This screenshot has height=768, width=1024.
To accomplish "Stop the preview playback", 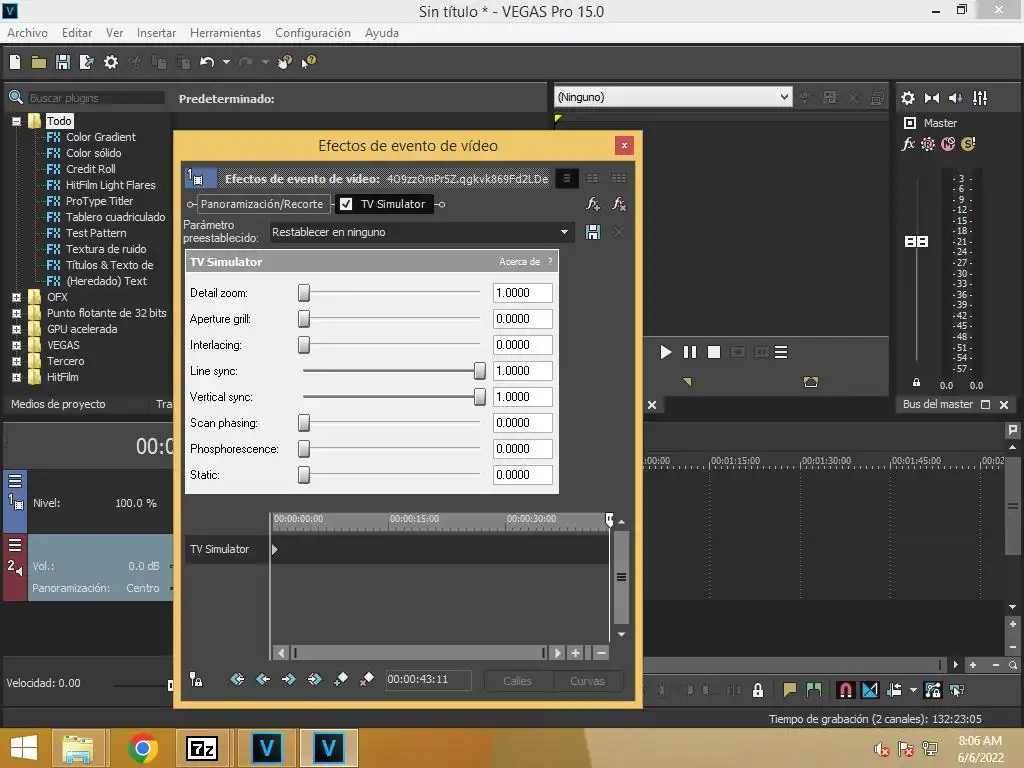I will click(714, 353).
